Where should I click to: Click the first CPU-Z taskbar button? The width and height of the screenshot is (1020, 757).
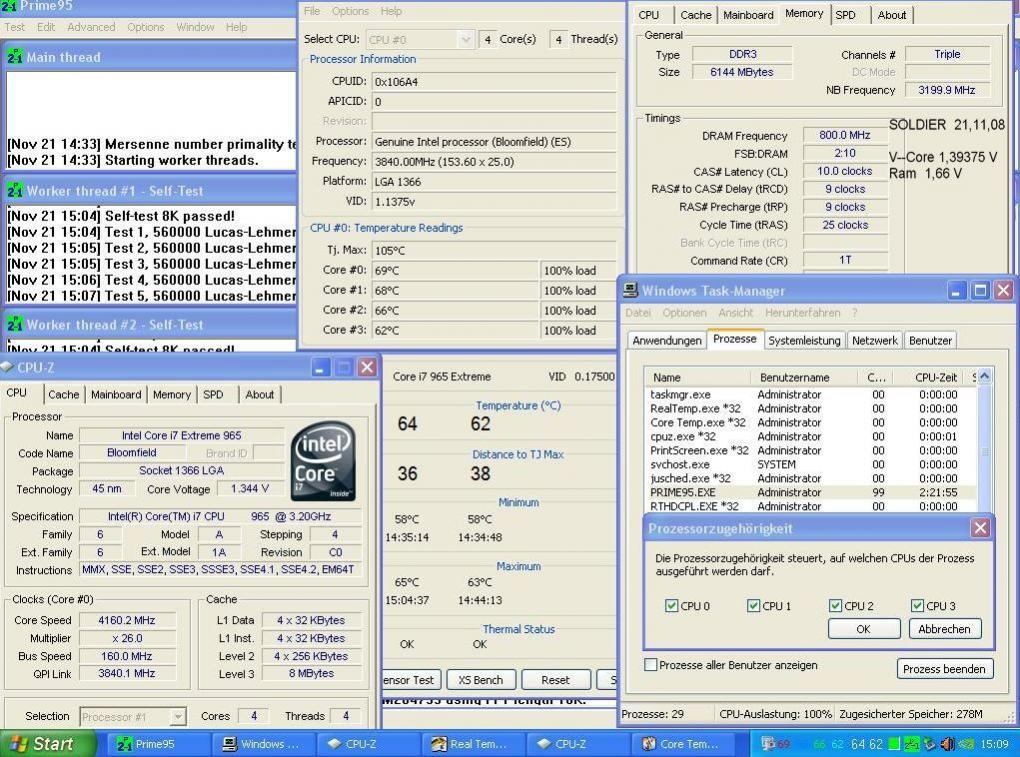coord(368,744)
